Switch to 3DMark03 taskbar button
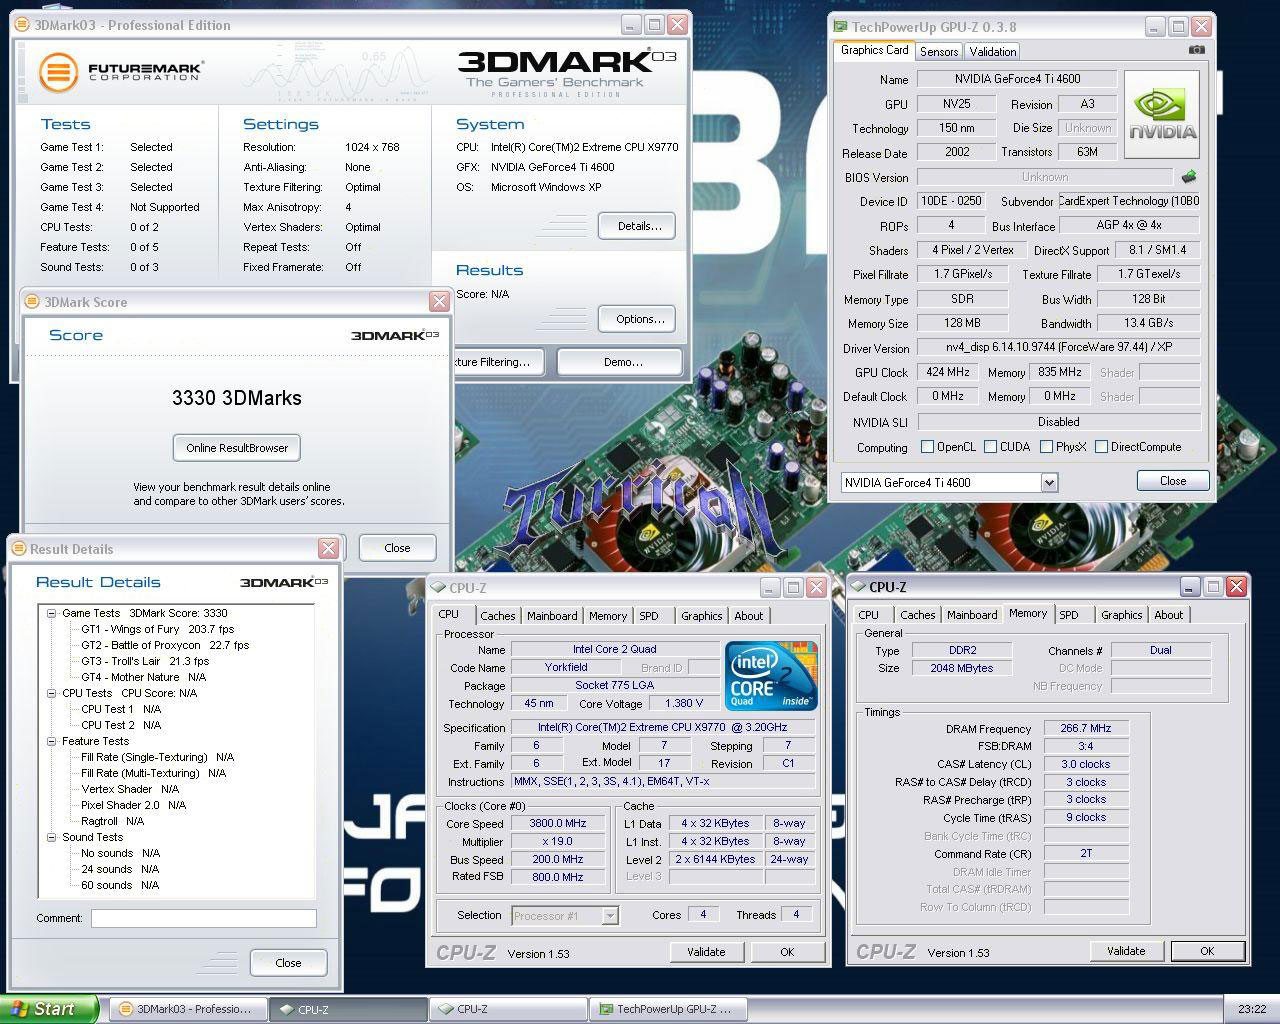1280x1024 pixels. coord(188,1009)
